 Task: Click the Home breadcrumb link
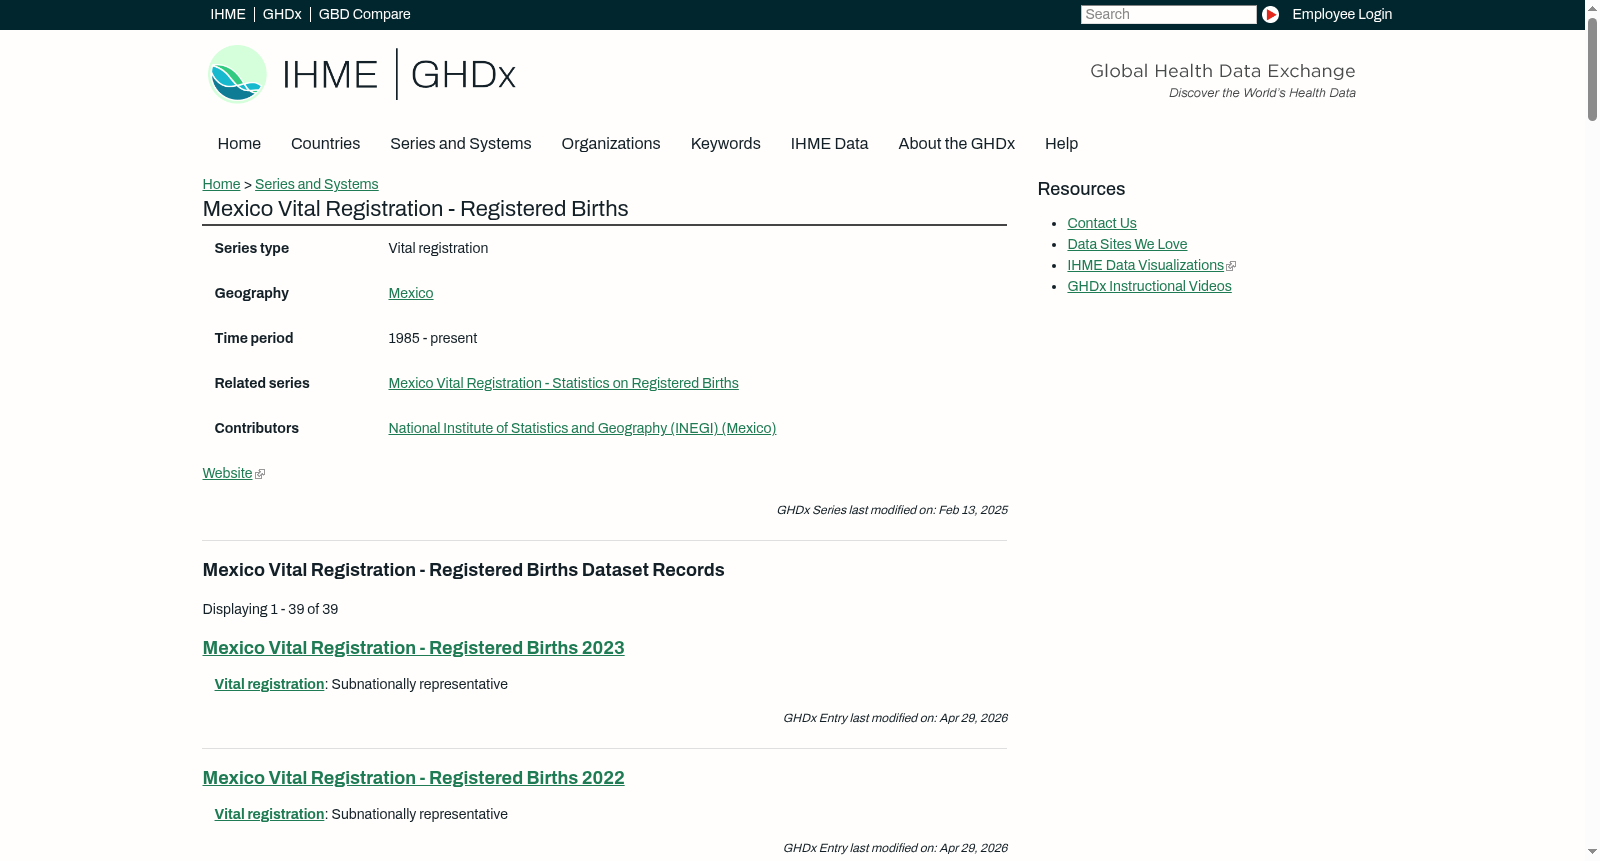221,184
